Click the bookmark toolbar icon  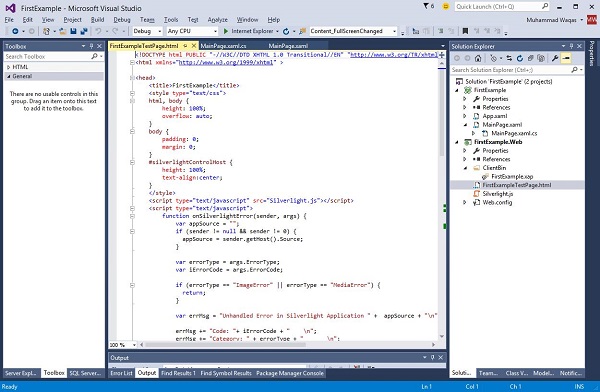(465, 31)
